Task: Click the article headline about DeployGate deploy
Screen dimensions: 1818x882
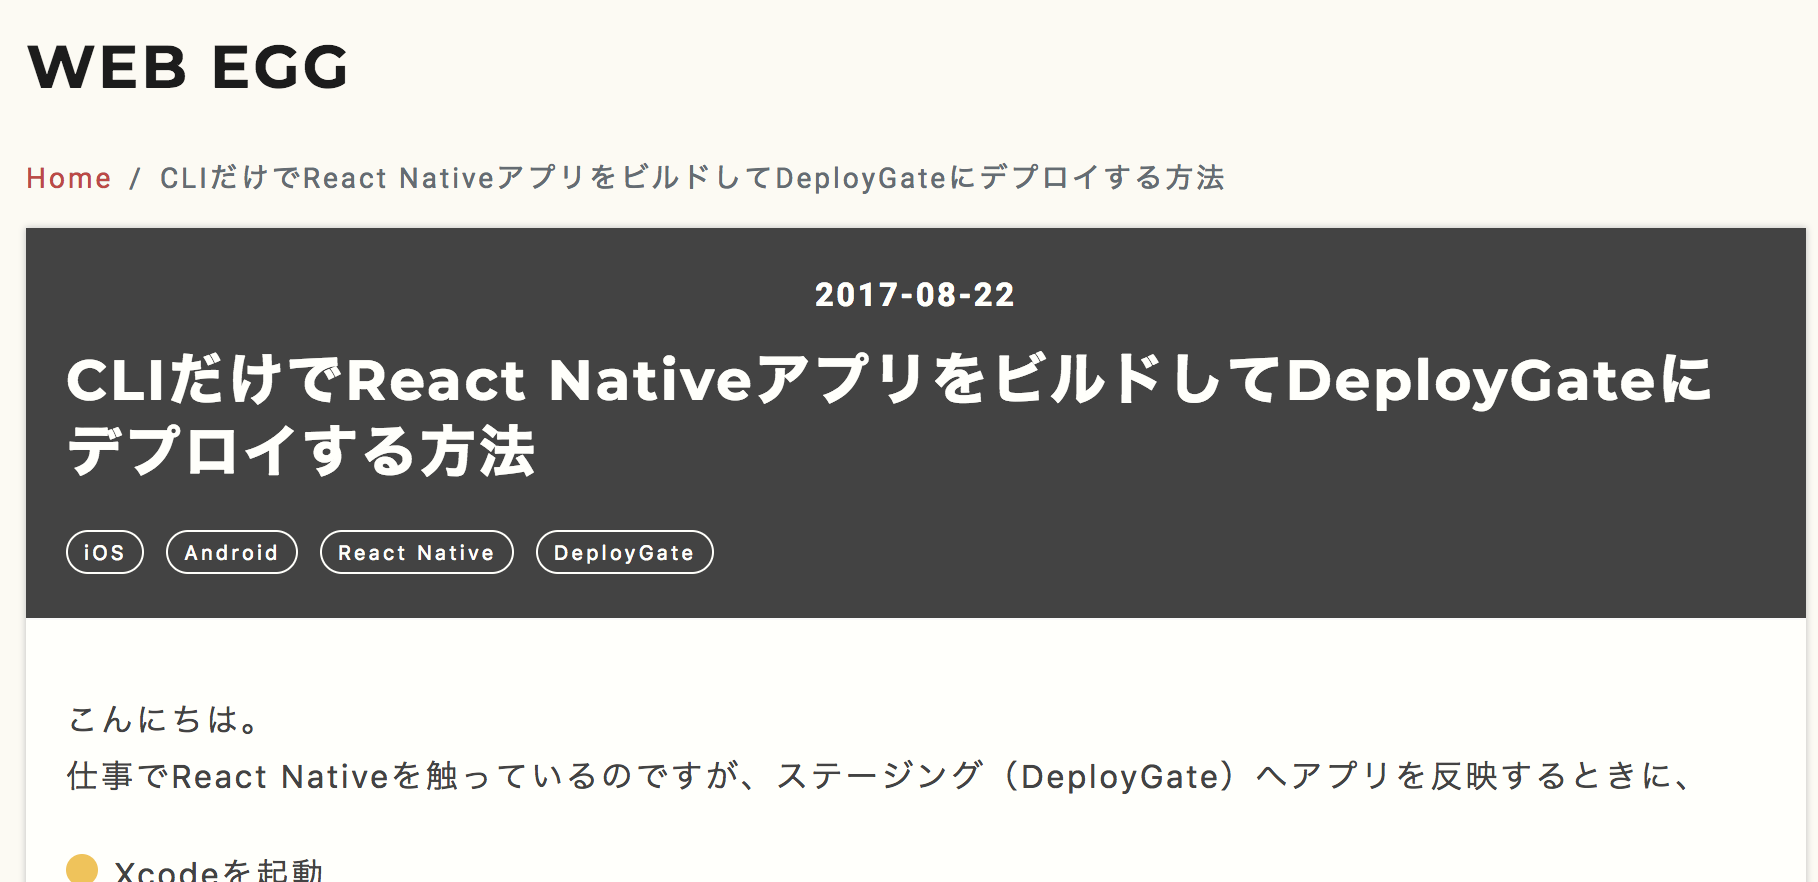Action: (x=889, y=415)
